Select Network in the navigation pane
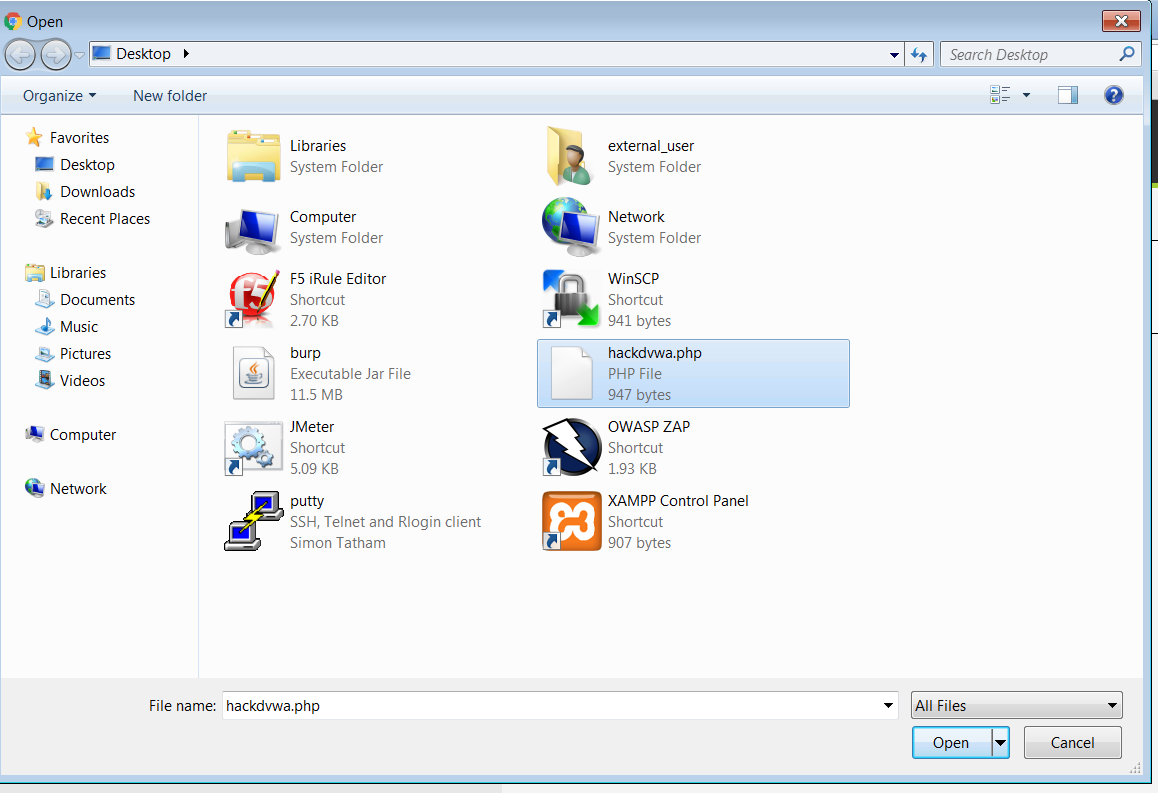Image resolution: width=1158 pixels, height=793 pixels. tap(78, 489)
